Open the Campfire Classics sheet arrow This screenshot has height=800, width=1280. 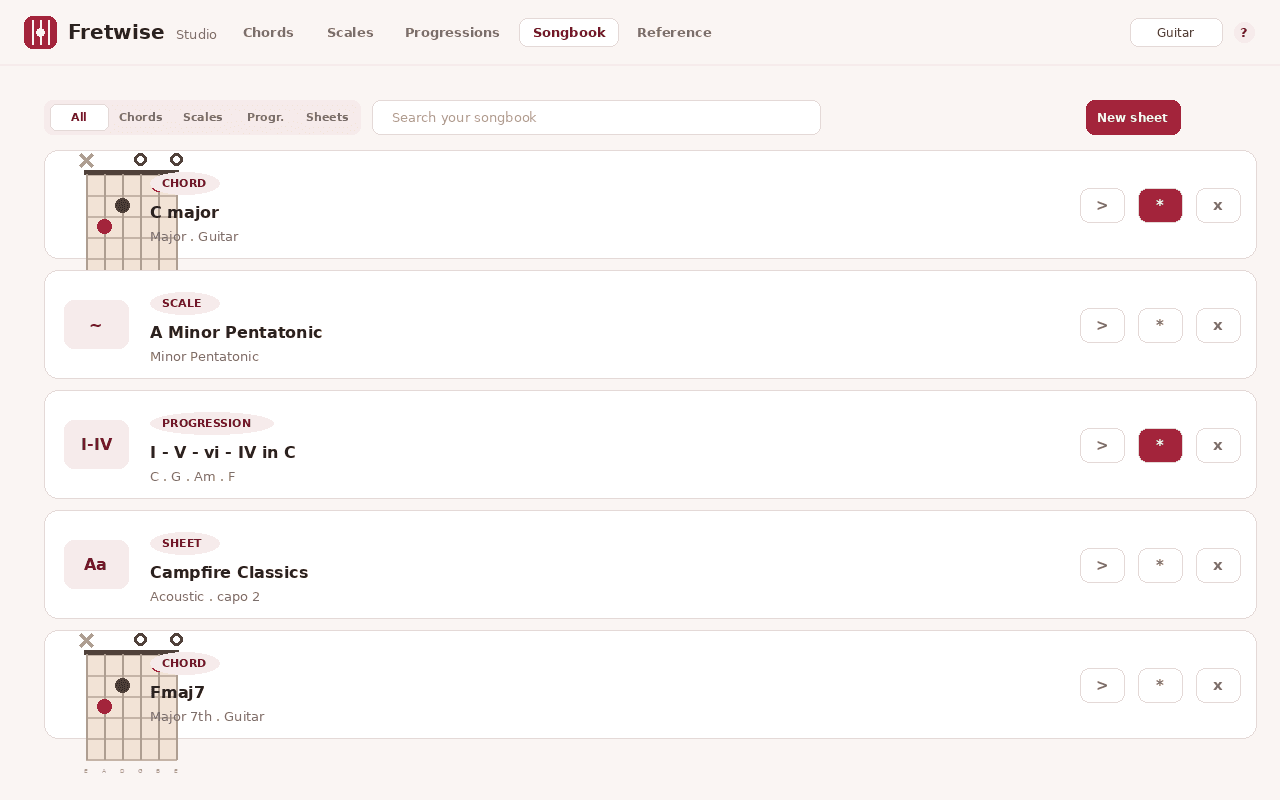1102,565
